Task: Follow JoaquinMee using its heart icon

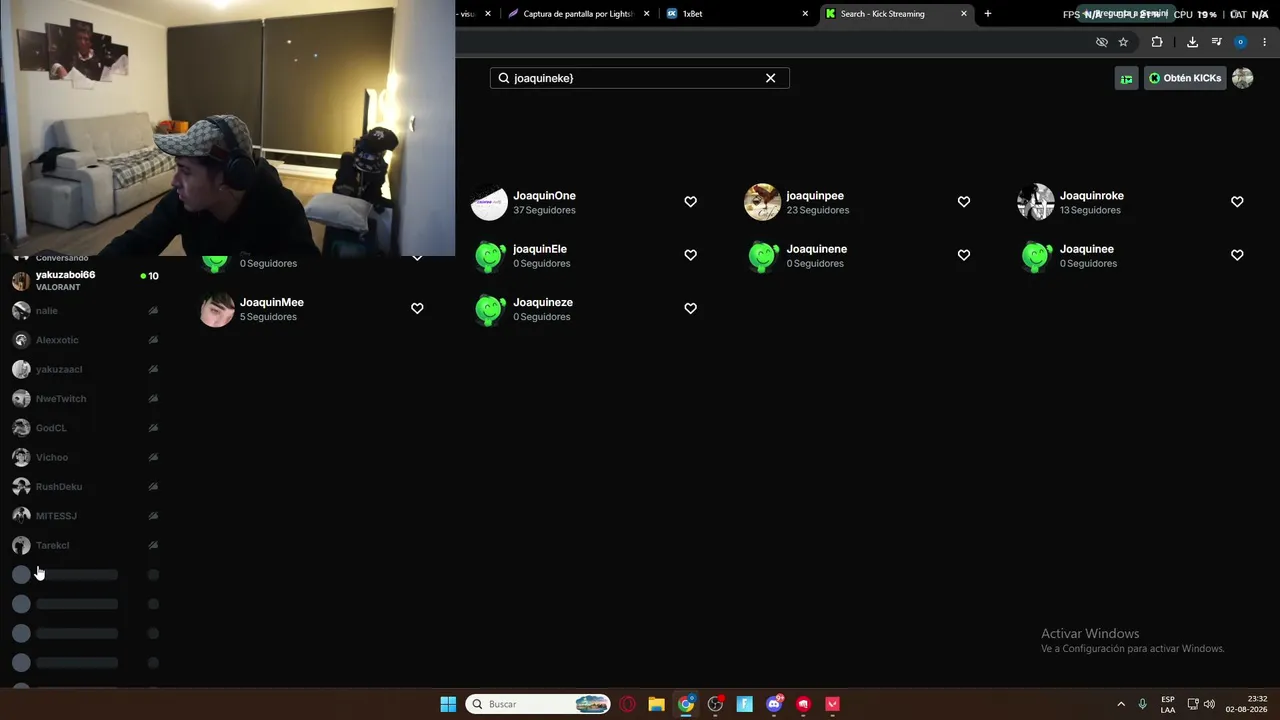Action: 417,308
